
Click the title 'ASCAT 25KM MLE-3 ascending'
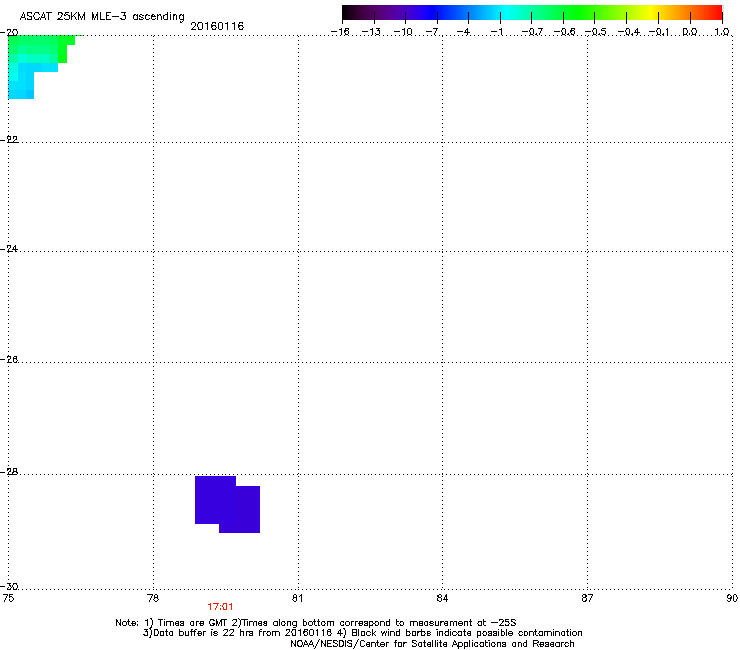pos(102,17)
